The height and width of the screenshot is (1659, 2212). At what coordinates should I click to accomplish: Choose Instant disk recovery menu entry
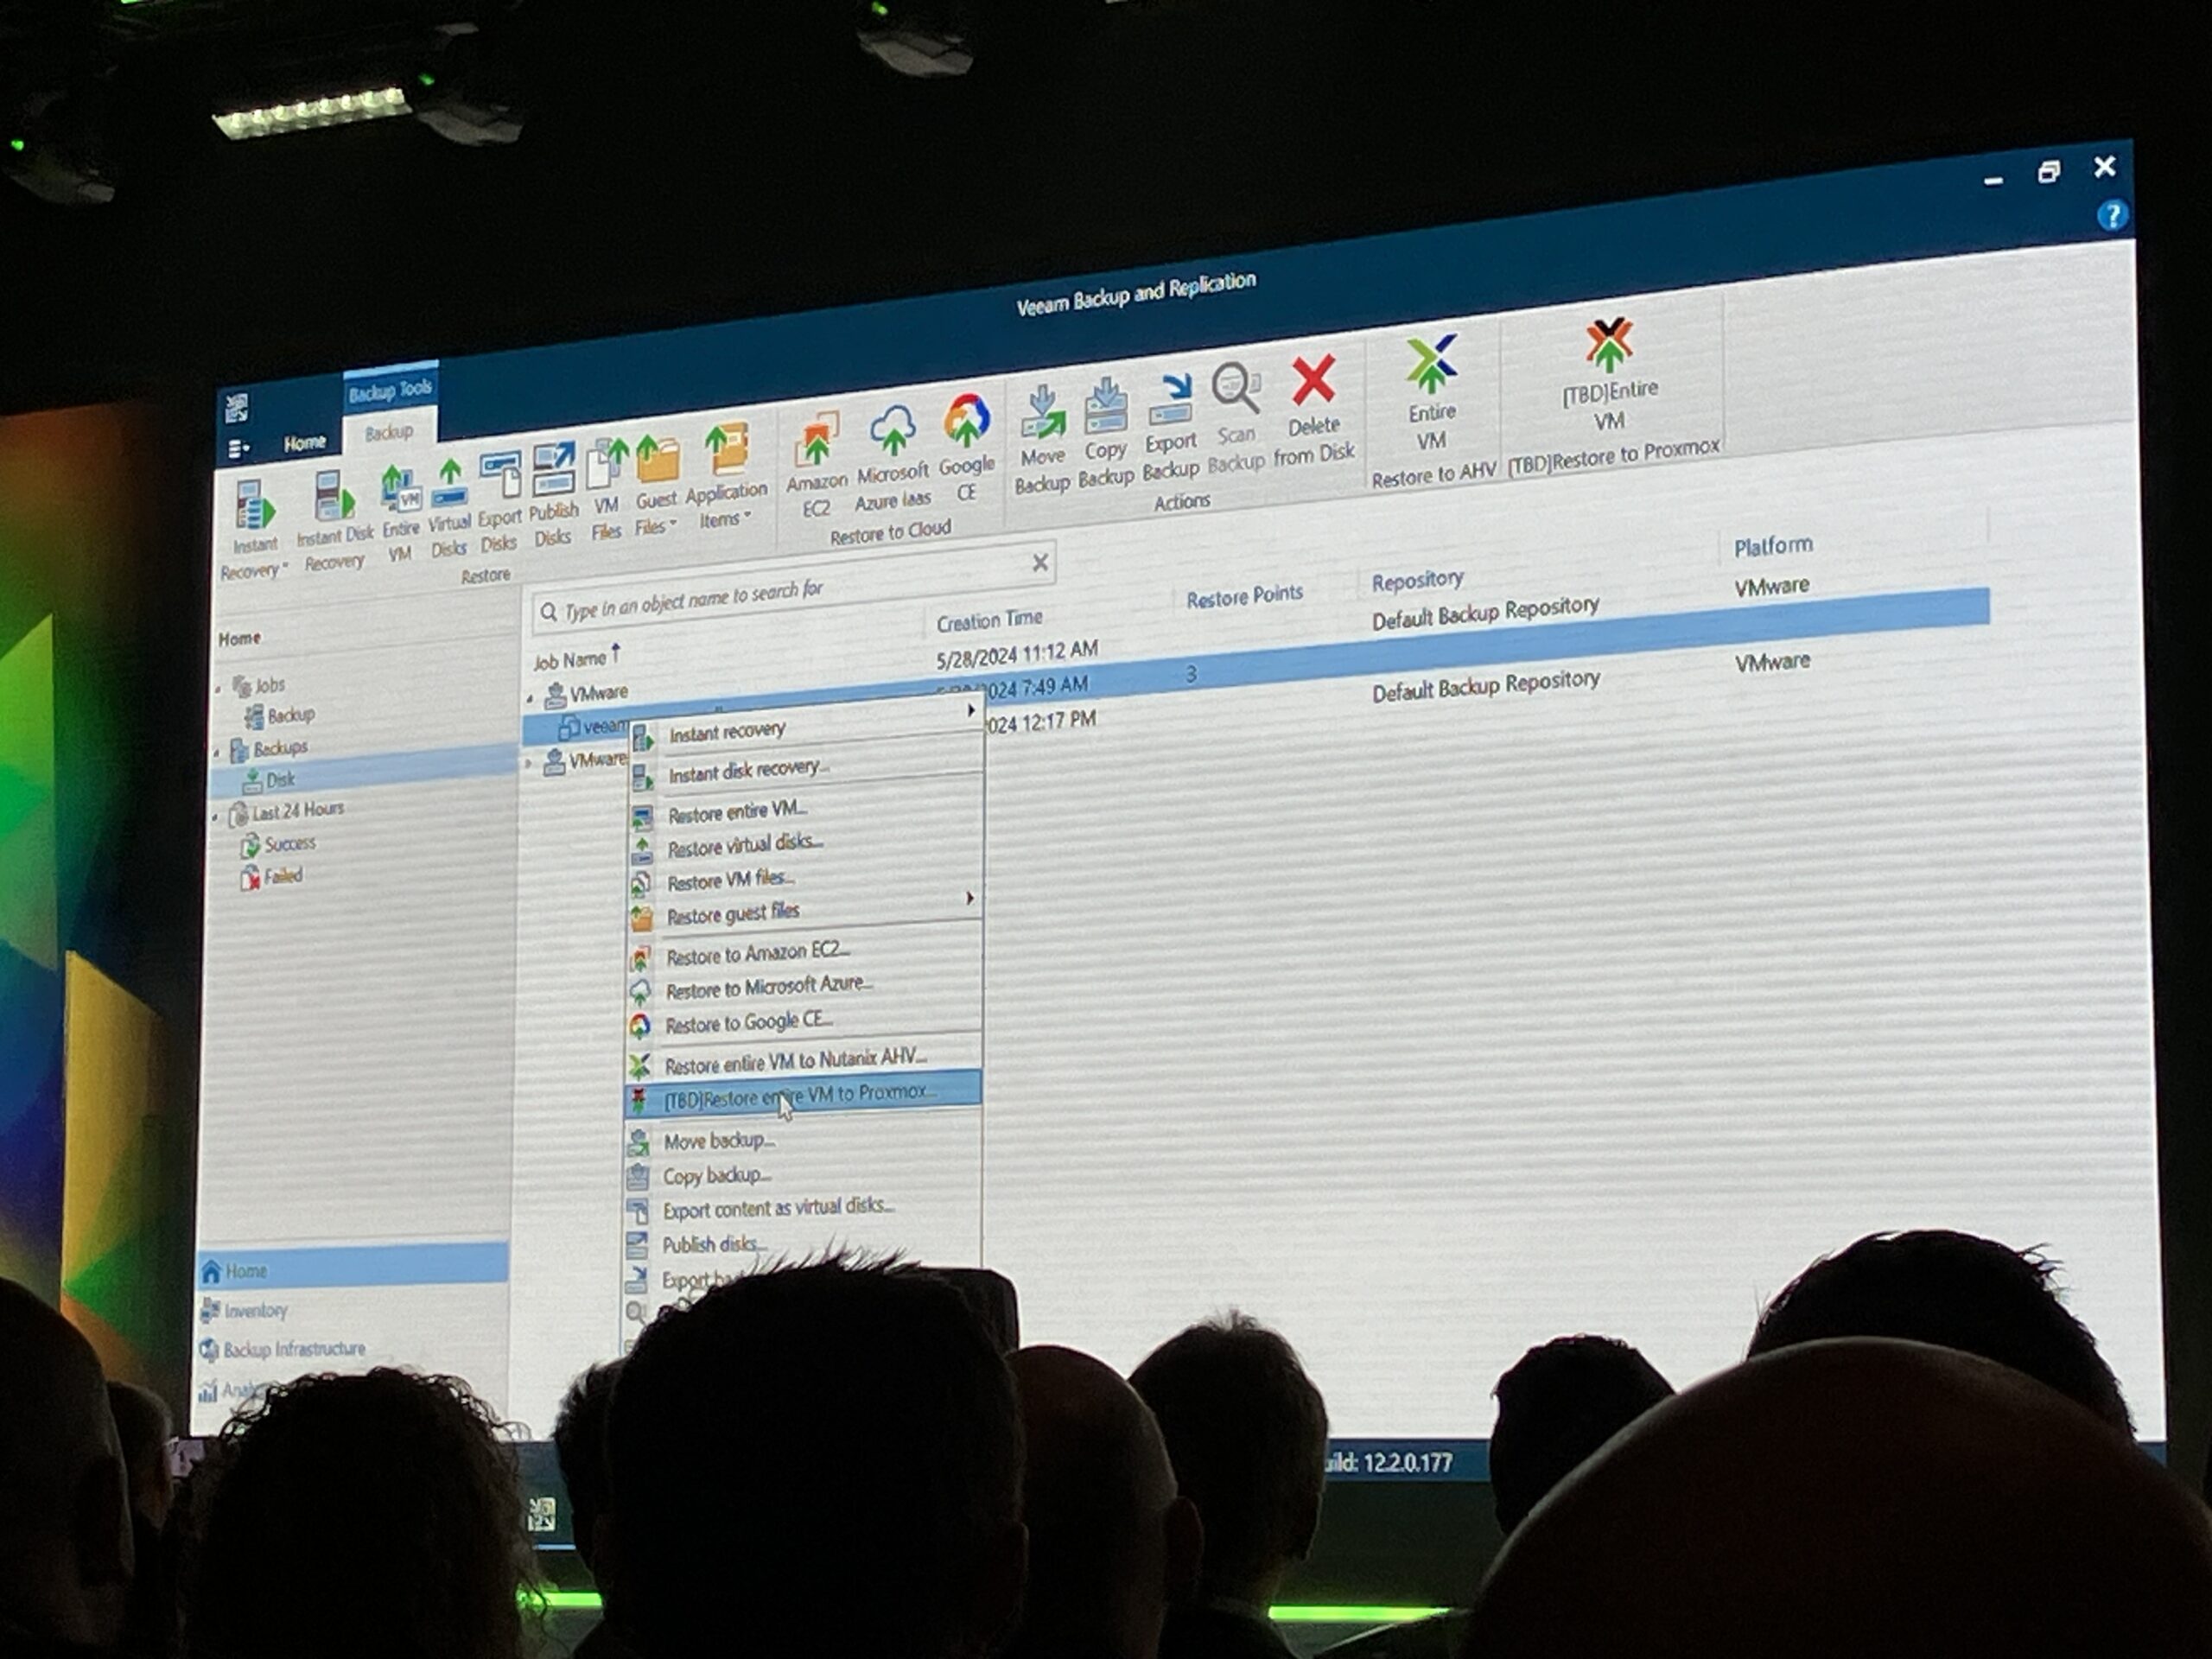pos(805,770)
